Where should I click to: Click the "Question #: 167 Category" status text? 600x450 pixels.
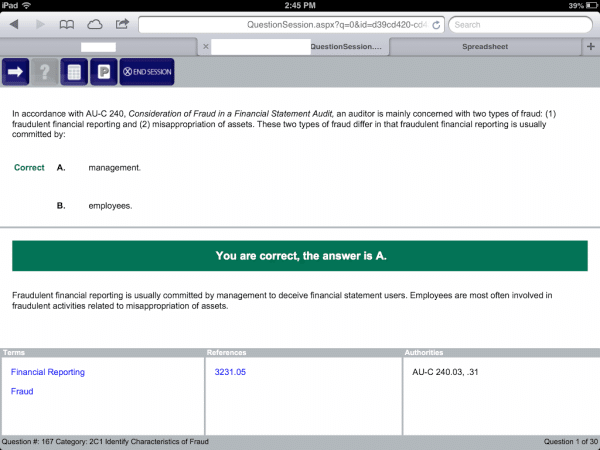[x=105, y=442]
